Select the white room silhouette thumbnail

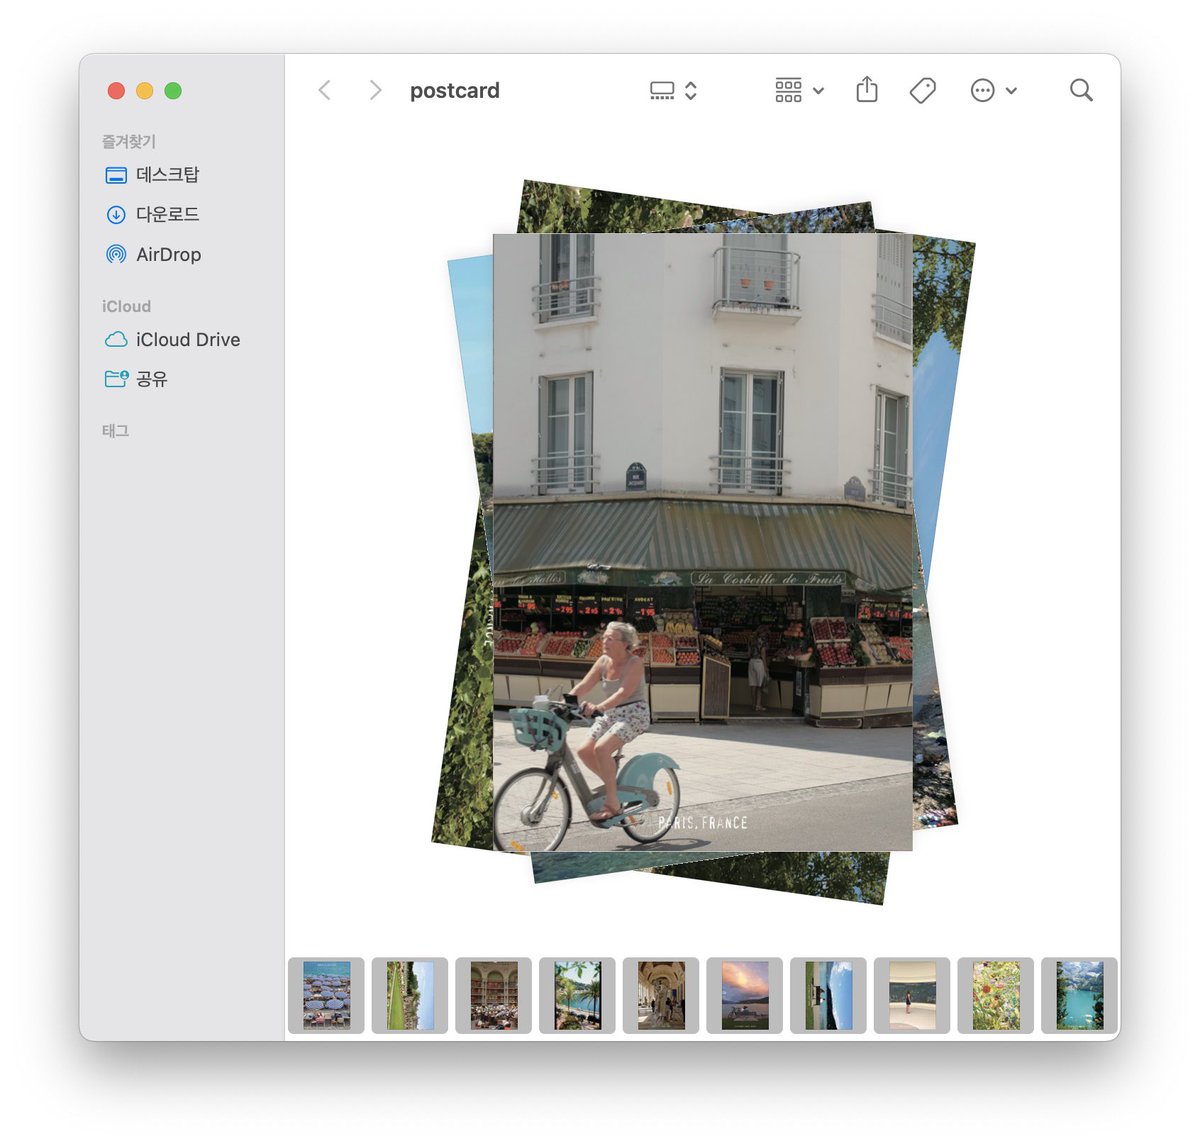coord(912,995)
